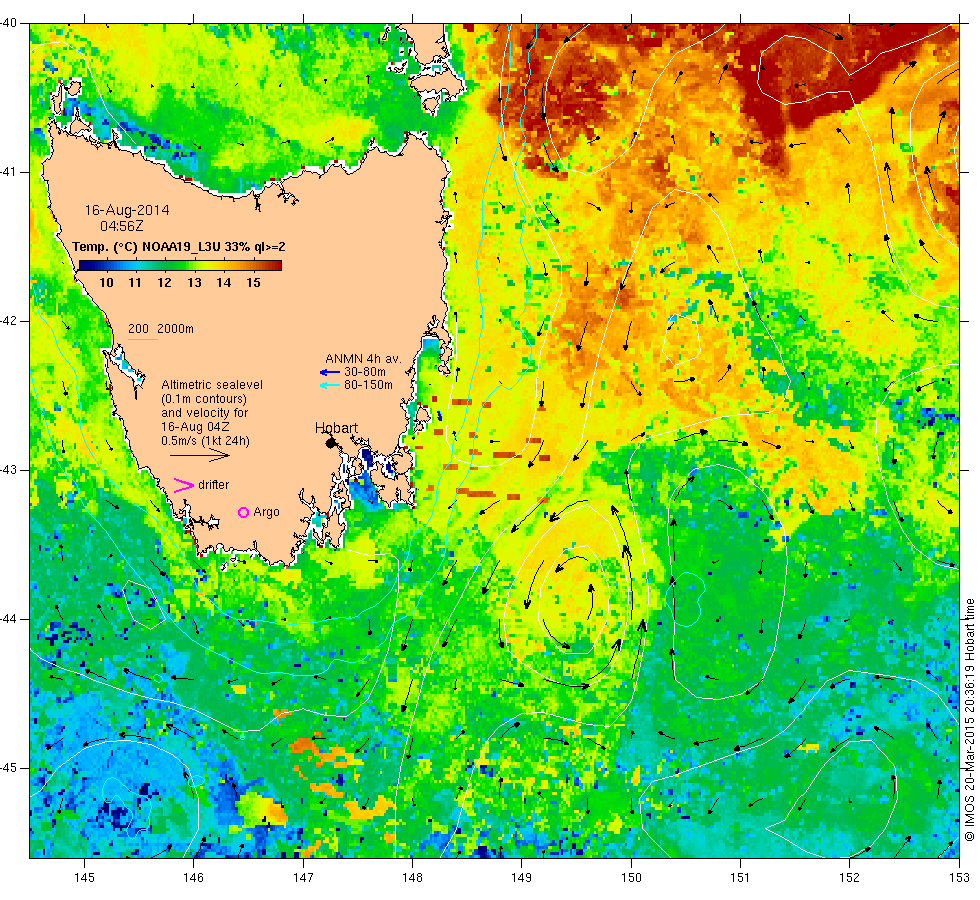Screen dimensions: 980x900
Task: Click the 16-Aug-2014 date label
Action: pos(127,210)
